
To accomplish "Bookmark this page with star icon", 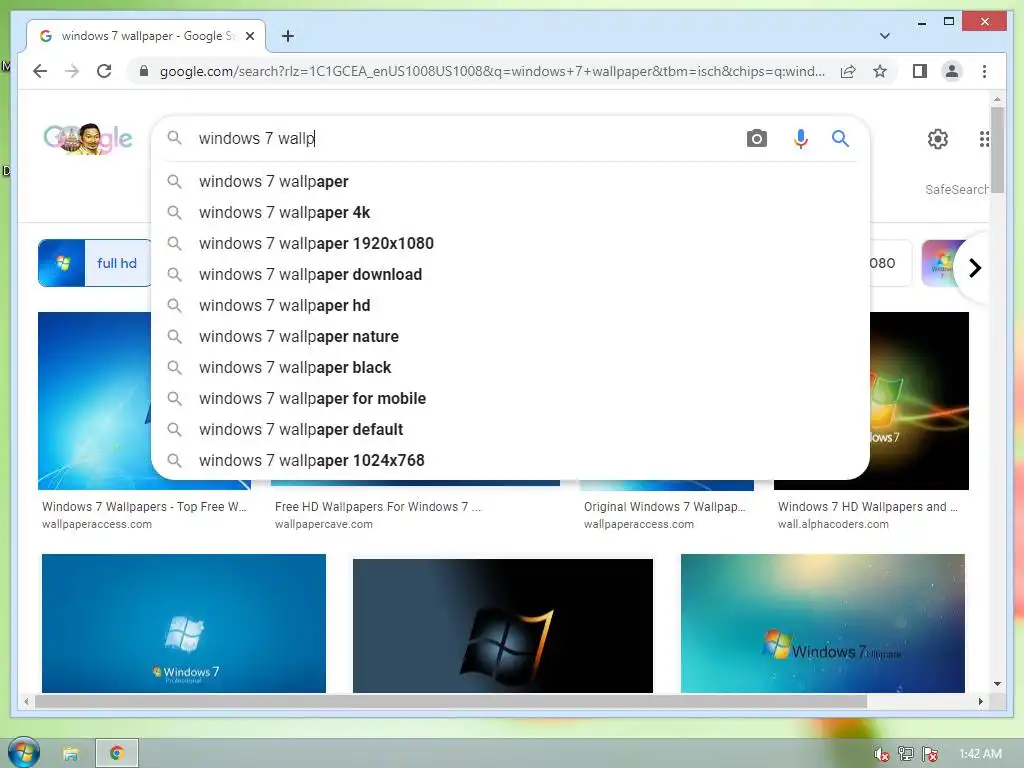I will [x=880, y=71].
